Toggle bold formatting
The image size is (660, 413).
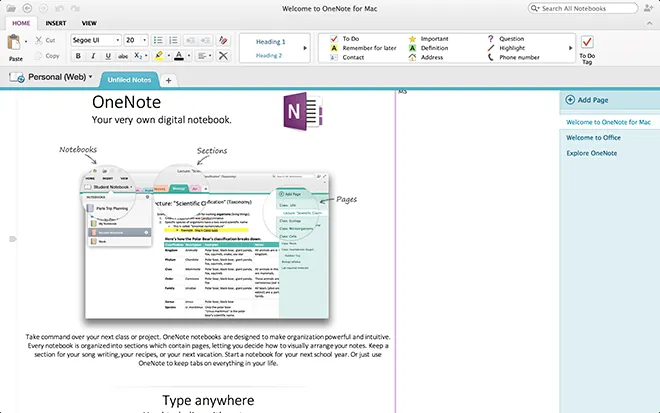coord(78,56)
